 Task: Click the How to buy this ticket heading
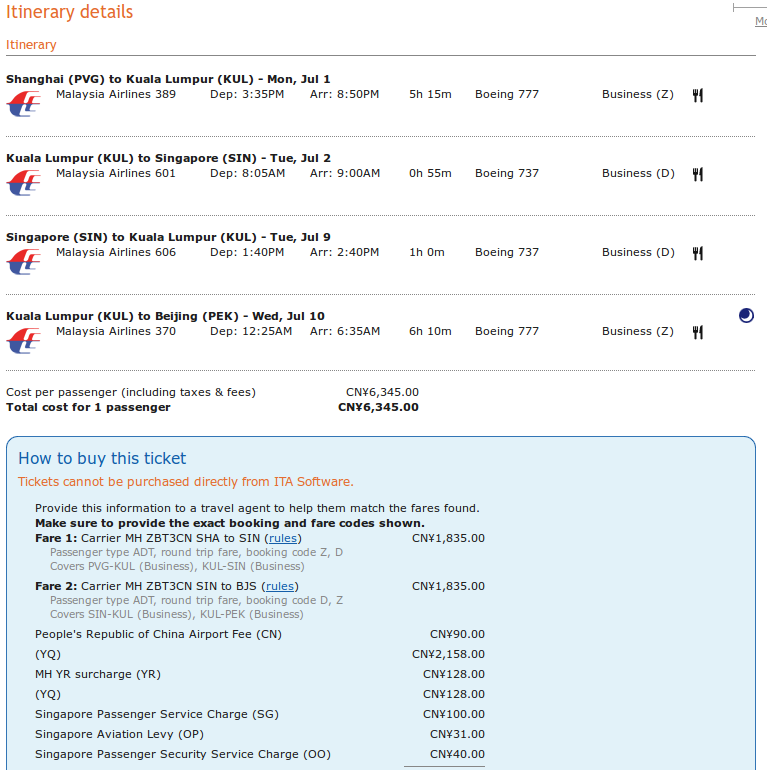pyautogui.click(x=102, y=458)
